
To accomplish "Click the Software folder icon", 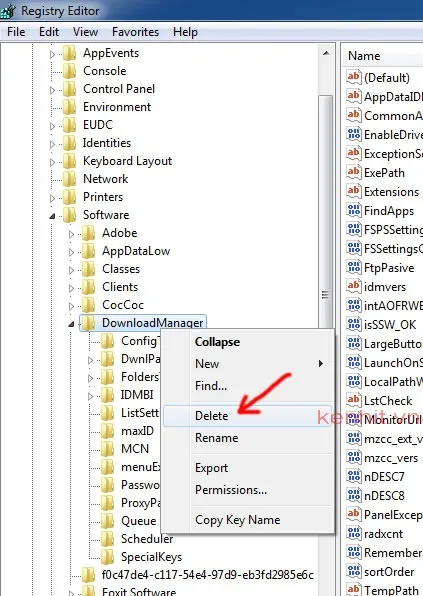I will point(70,215).
